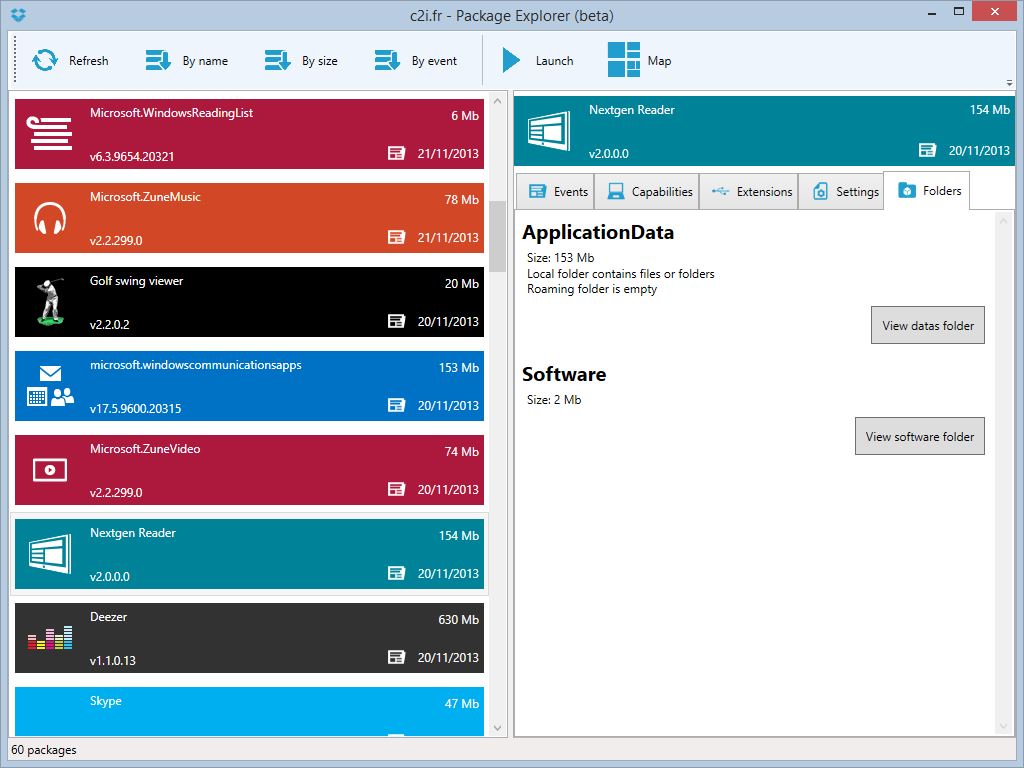
Task: Click event icon in WindowsReadingList row
Action: [396, 153]
